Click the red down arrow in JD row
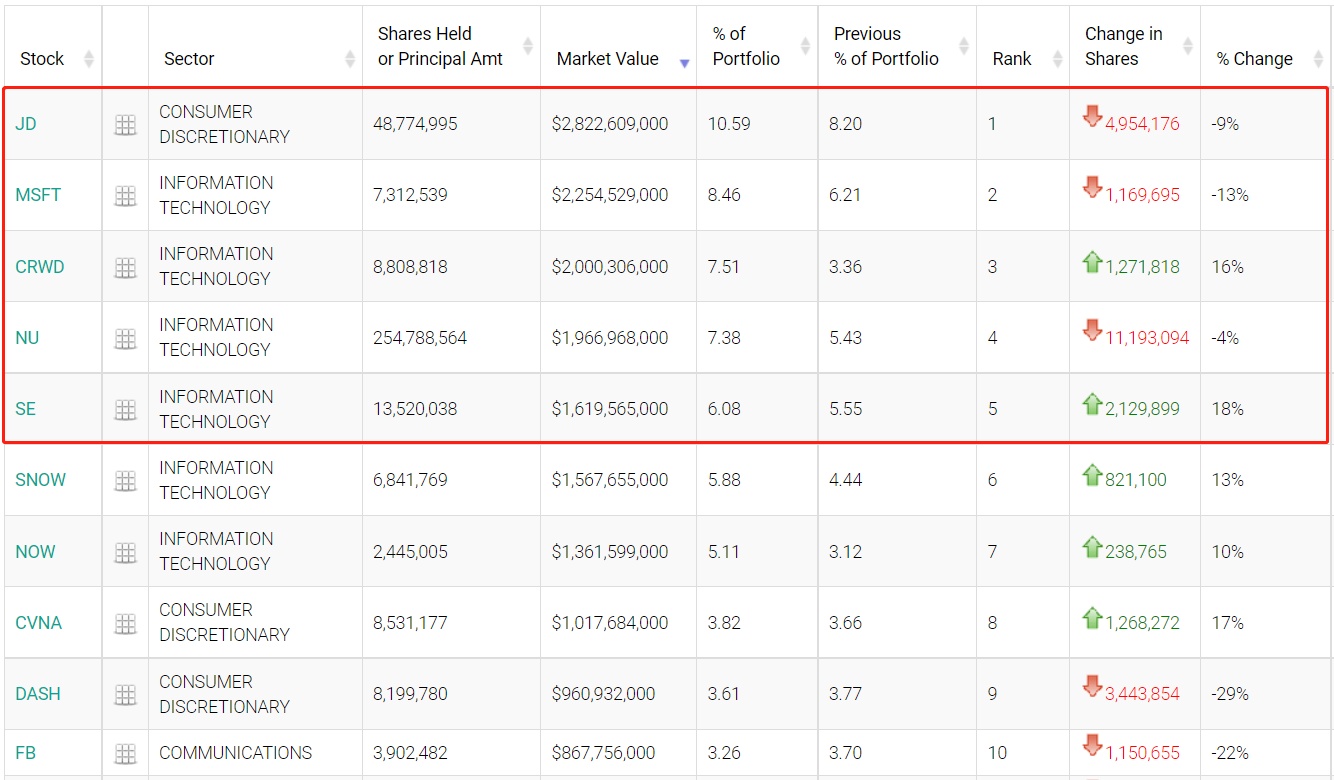This screenshot has width=1334, height=780. tap(1092, 117)
